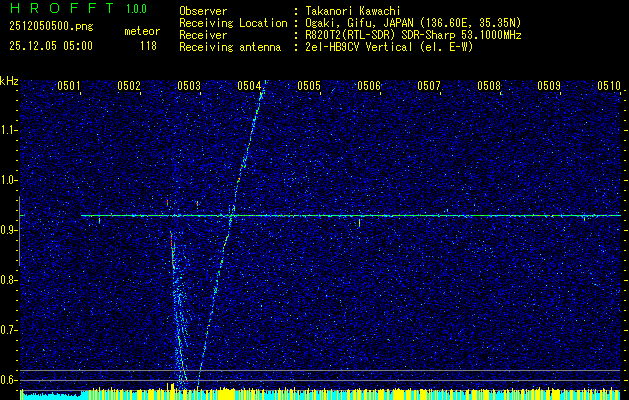This screenshot has width=629, height=400.
Task: Click the version number 1.0.0
Action: tap(136, 9)
